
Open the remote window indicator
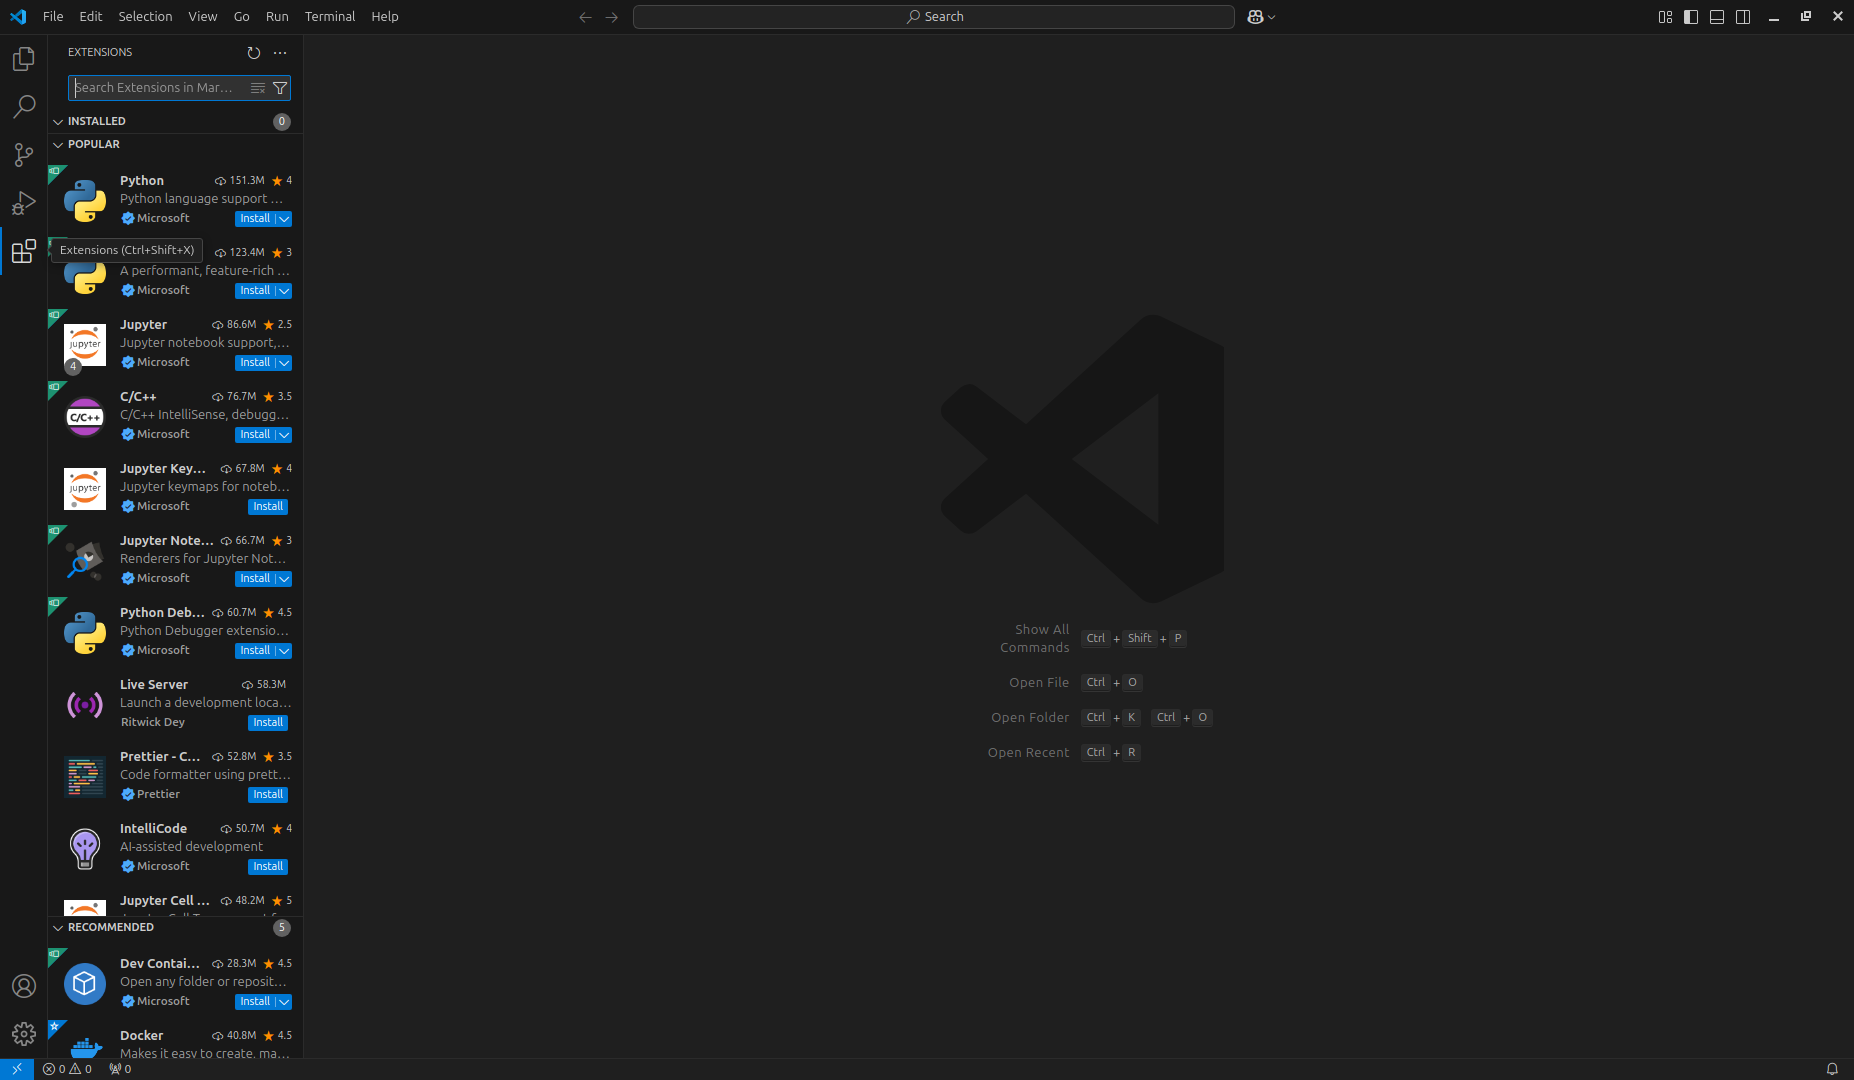17,1069
